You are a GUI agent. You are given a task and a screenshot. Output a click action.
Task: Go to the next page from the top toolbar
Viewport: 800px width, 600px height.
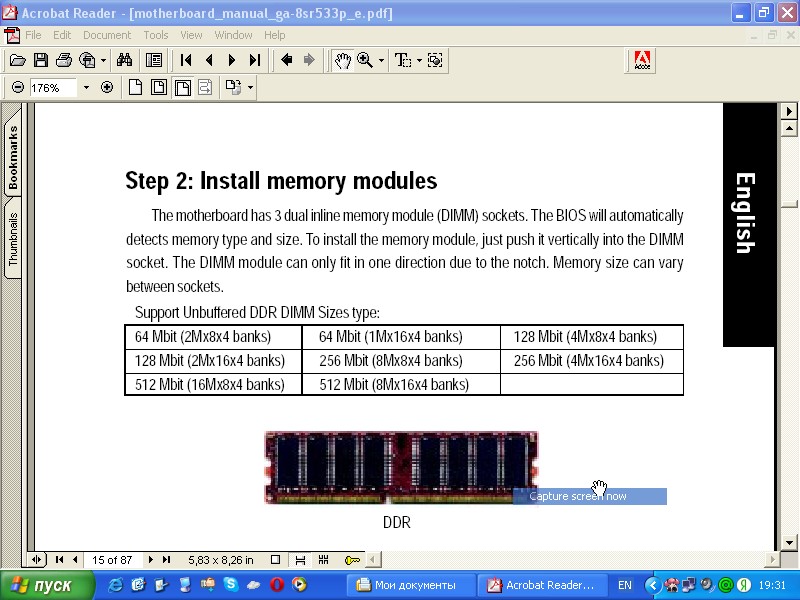point(232,60)
